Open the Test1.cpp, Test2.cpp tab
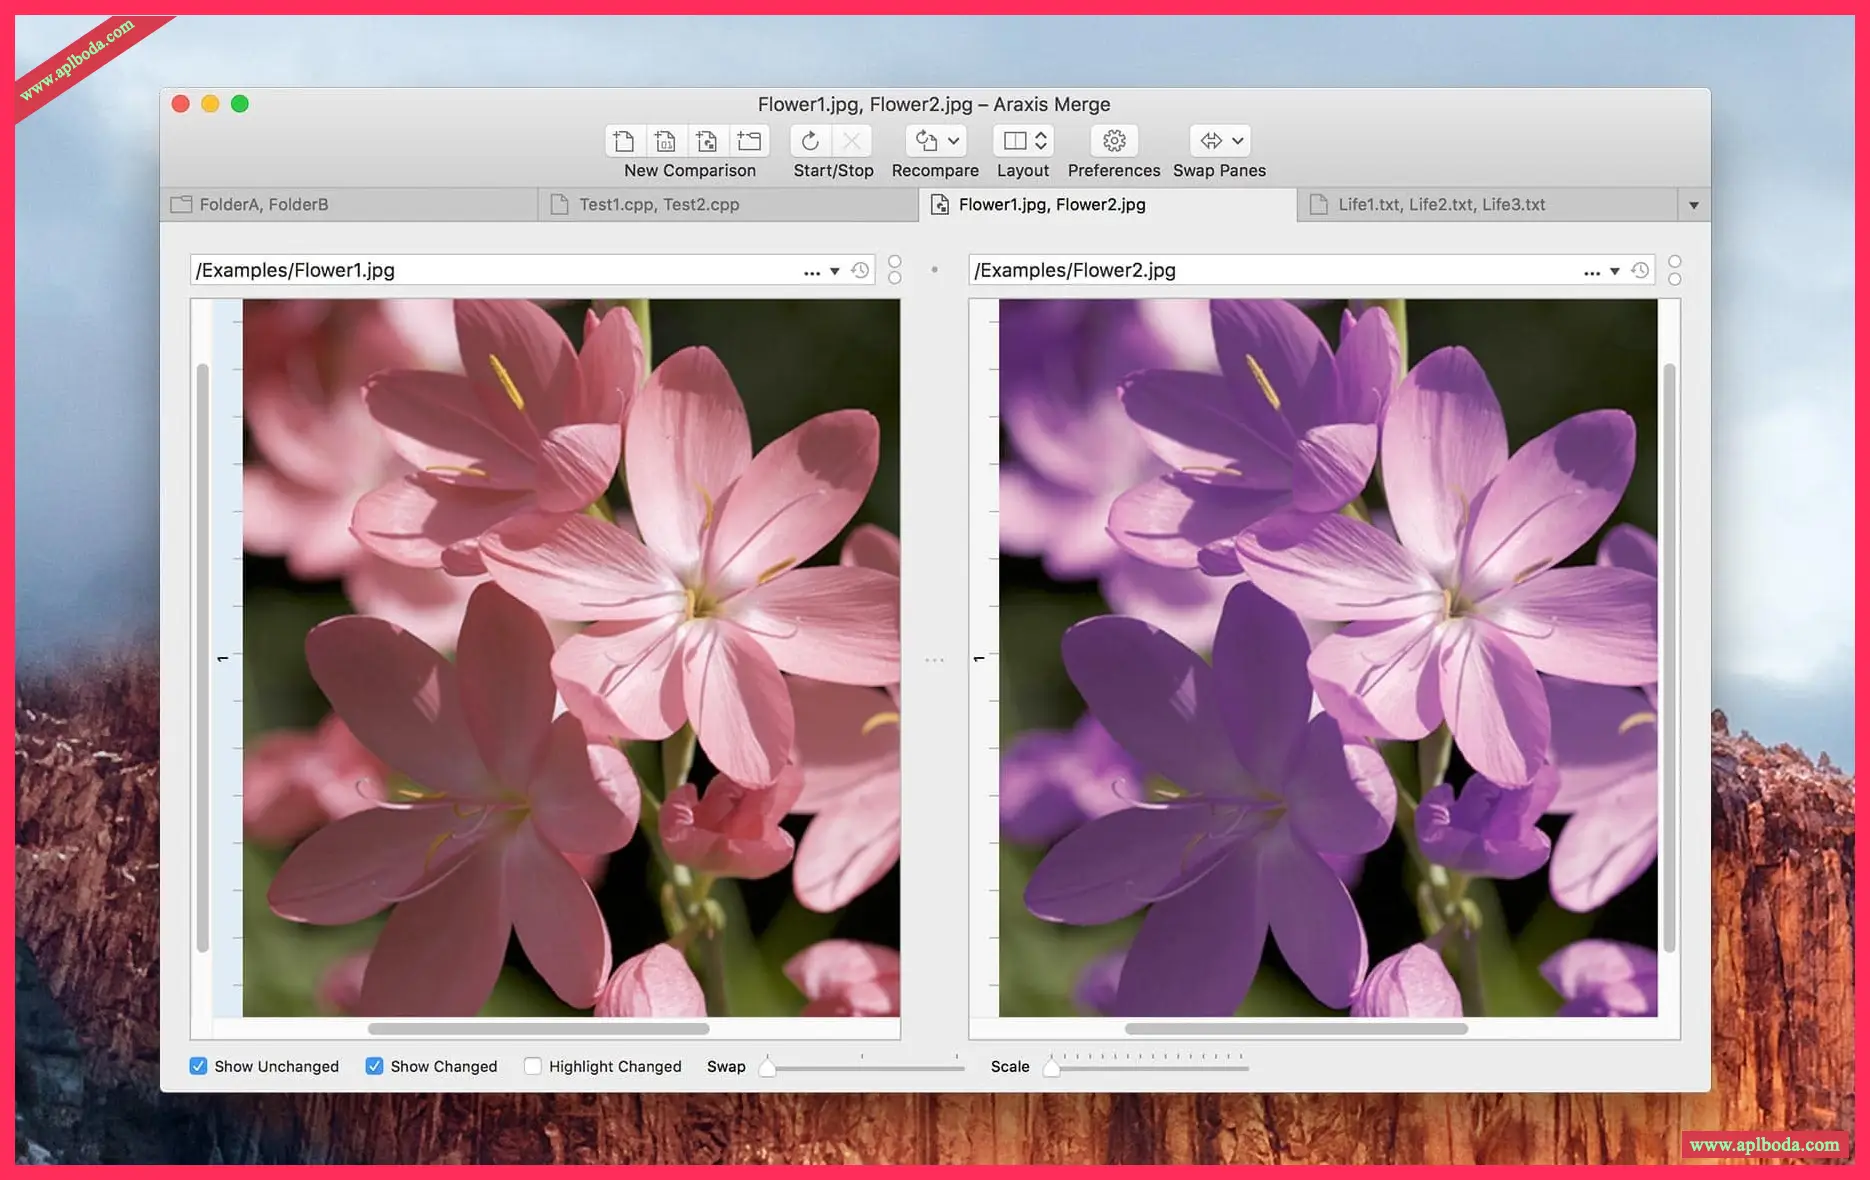1870x1180 pixels. coord(659,205)
